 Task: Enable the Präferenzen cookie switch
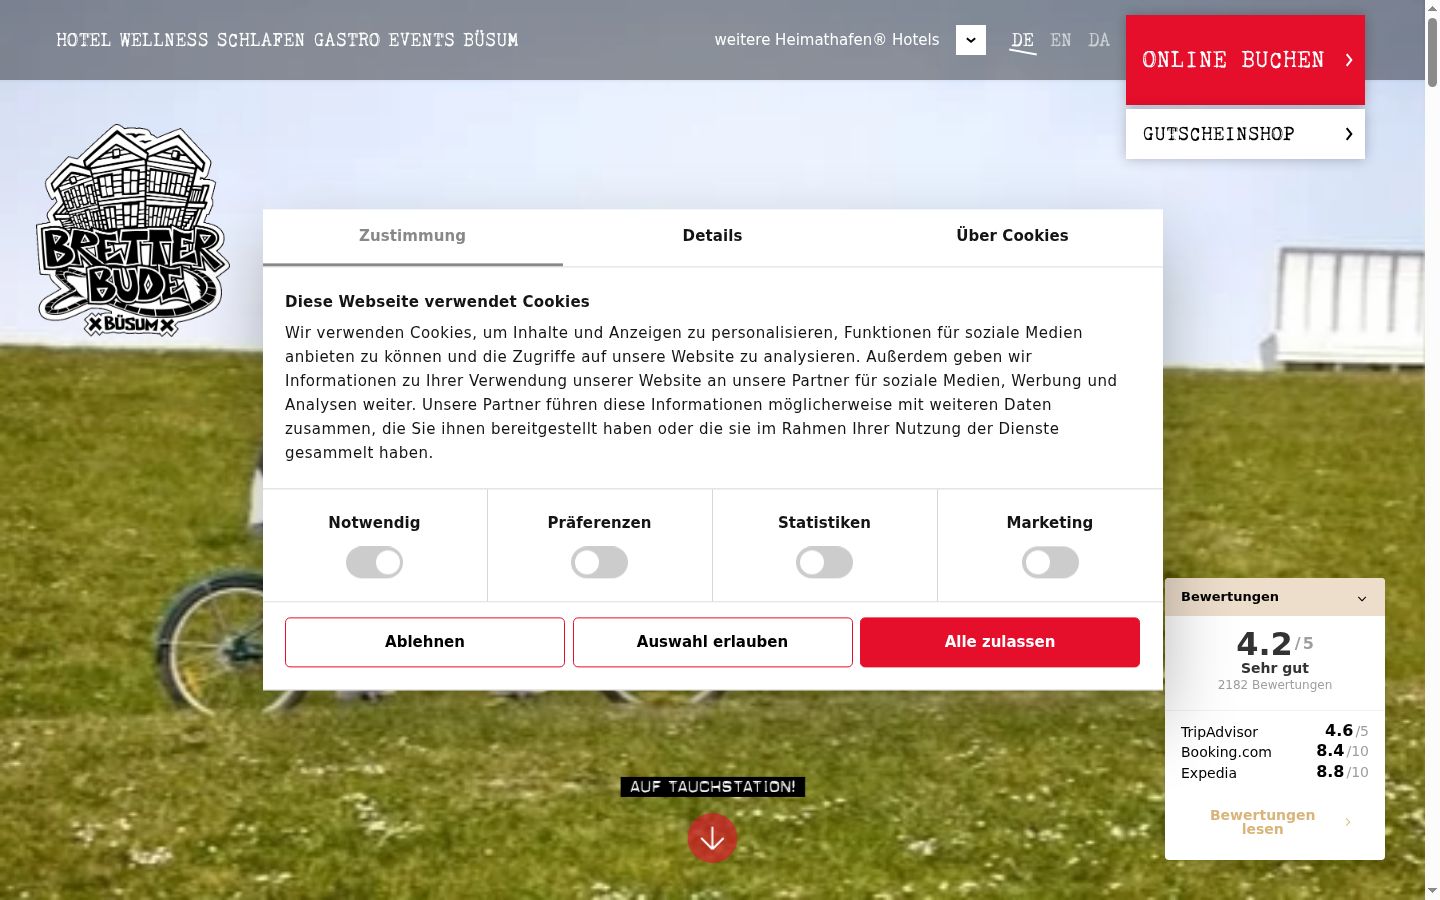click(x=599, y=562)
